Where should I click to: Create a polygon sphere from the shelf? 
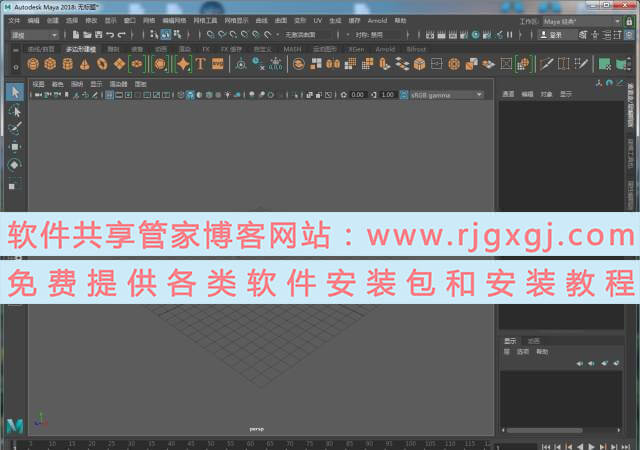[33, 64]
